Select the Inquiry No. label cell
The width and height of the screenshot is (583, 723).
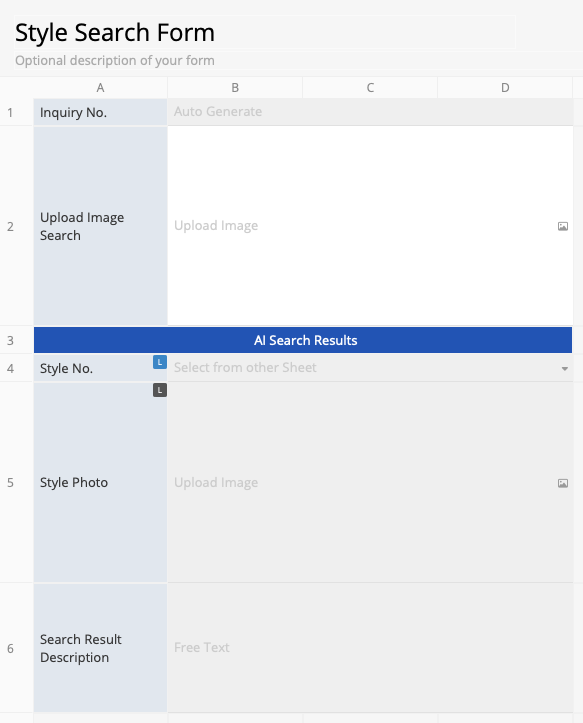pyautogui.click(x=100, y=112)
